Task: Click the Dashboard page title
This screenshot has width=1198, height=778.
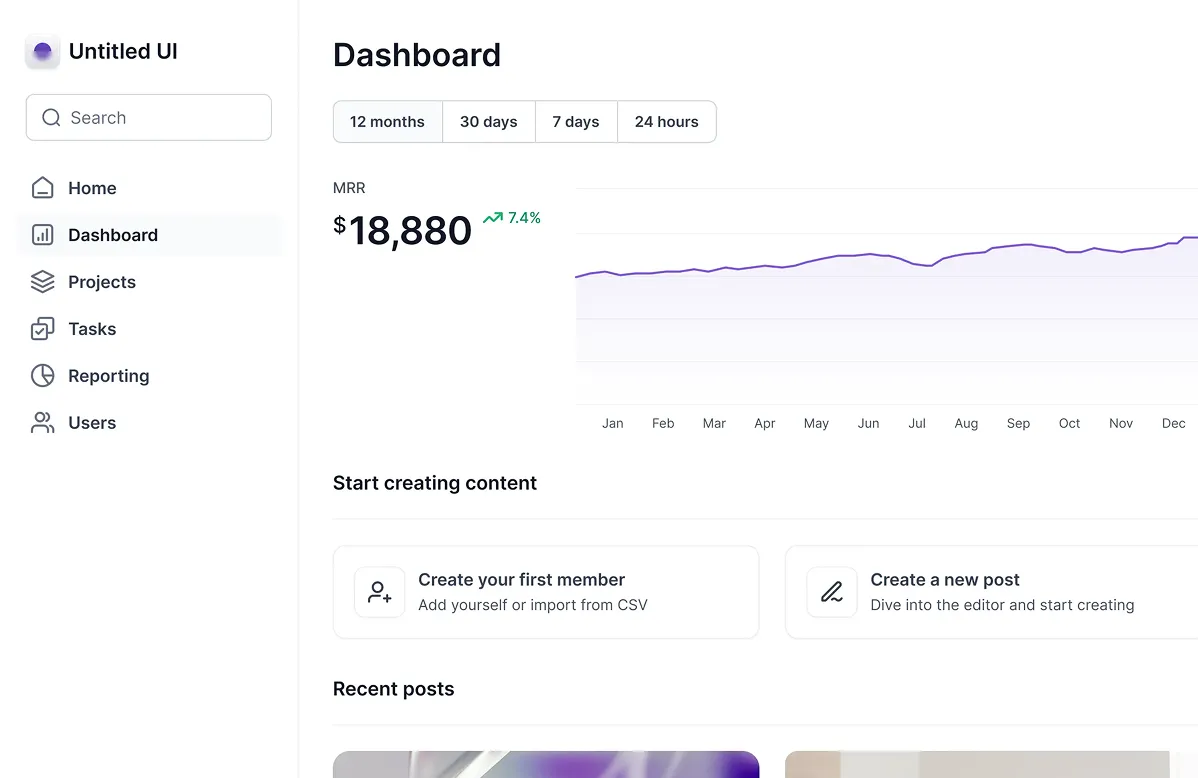Action: pos(417,55)
